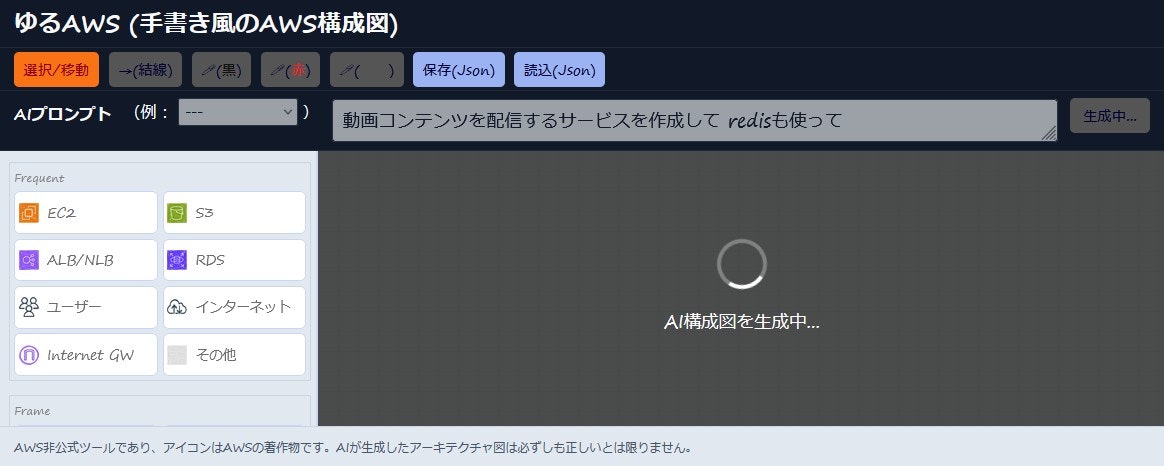
Task: Select the red pen (赤) tool
Action: [x=290, y=70]
